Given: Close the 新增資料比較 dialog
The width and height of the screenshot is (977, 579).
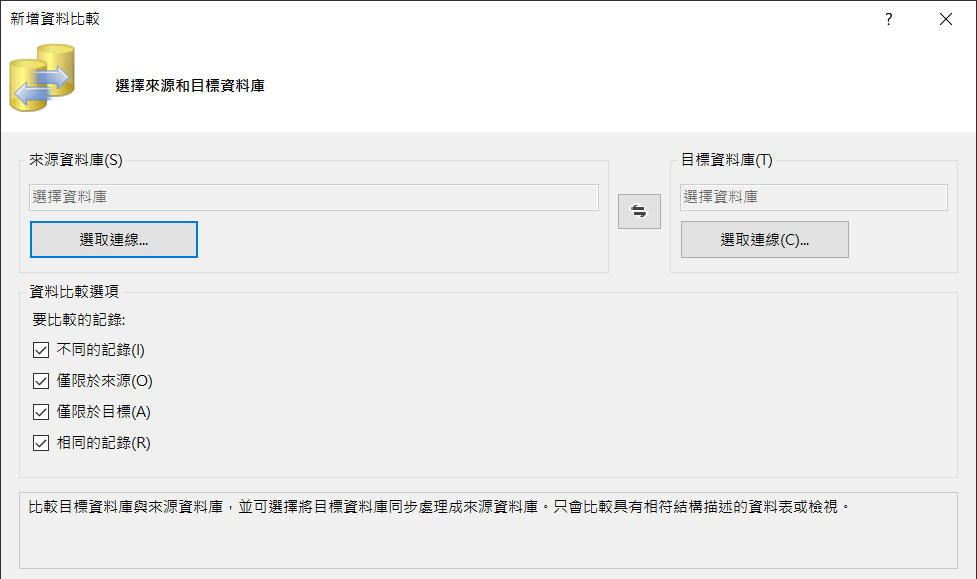Looking at the screenshot, I should (x=945, y=19).
